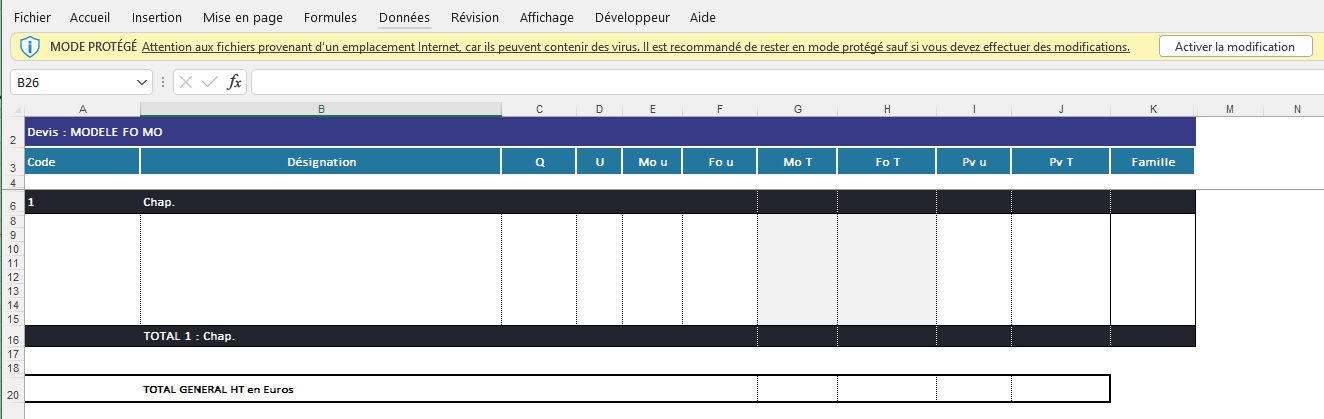Click Activer la modification button
This screenshot has height=419, width=1324.
coord(1235,47)
